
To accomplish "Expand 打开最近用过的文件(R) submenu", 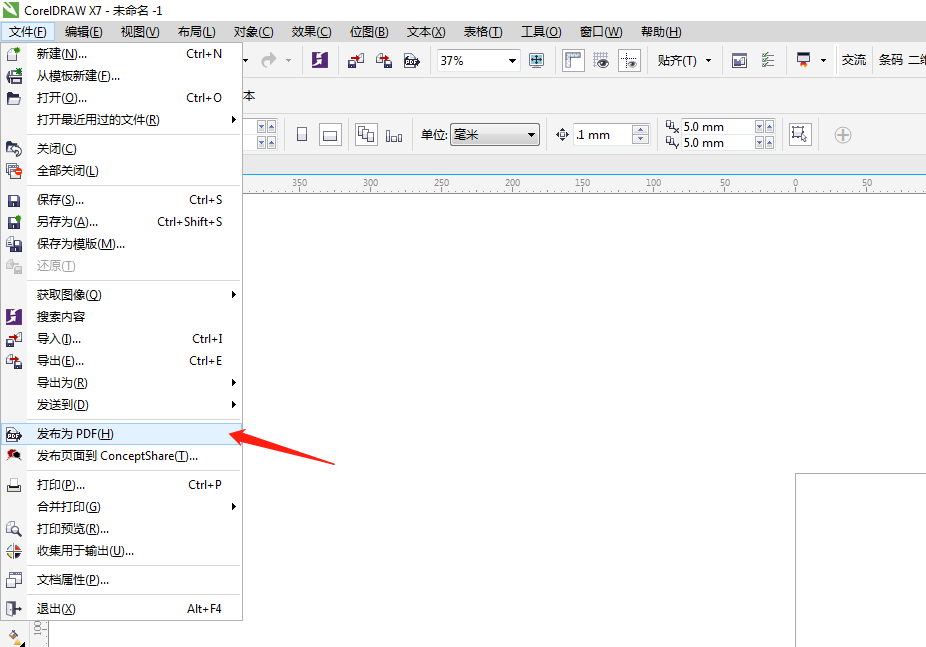I will point(122,120).
